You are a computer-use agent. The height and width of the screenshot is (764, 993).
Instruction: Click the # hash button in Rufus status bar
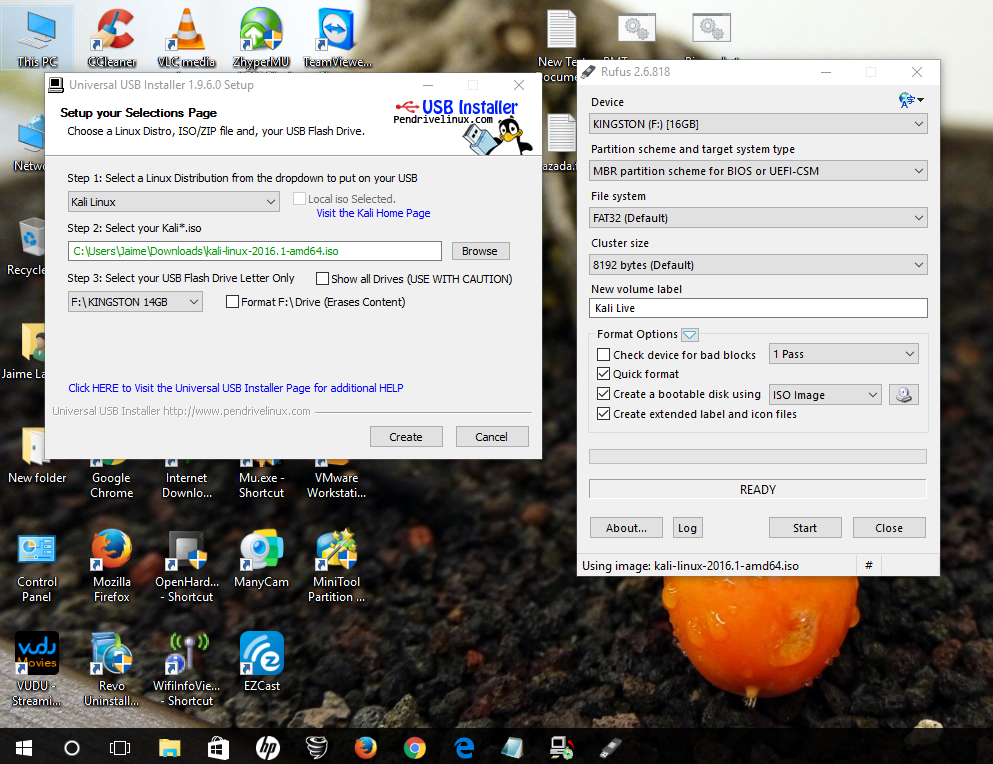pyautogui.click(x=869, y=565)
